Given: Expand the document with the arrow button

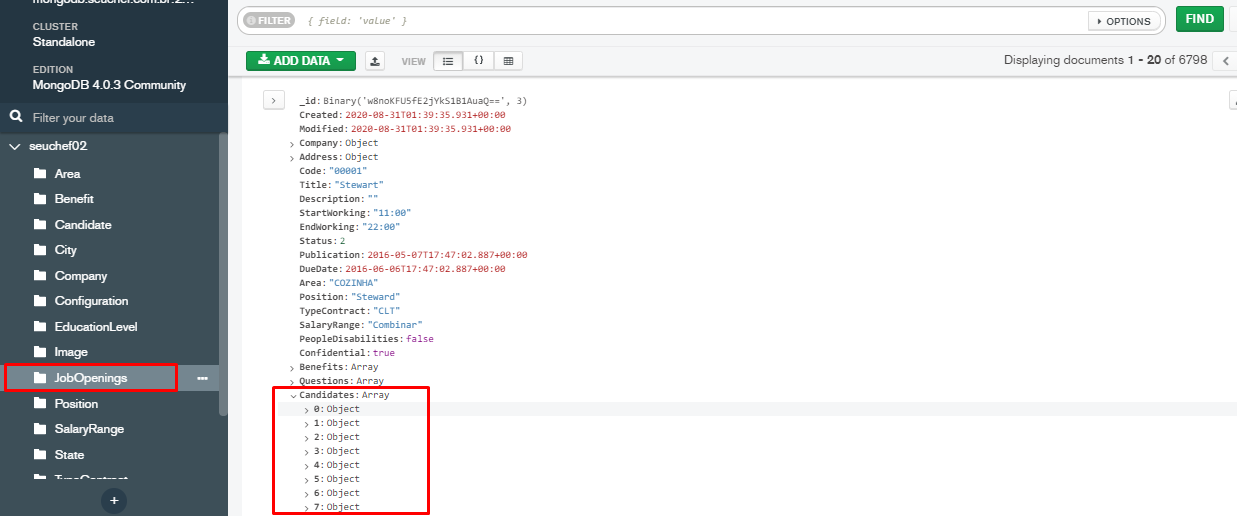Looking at the screenshot, I should tap(273, 100).
